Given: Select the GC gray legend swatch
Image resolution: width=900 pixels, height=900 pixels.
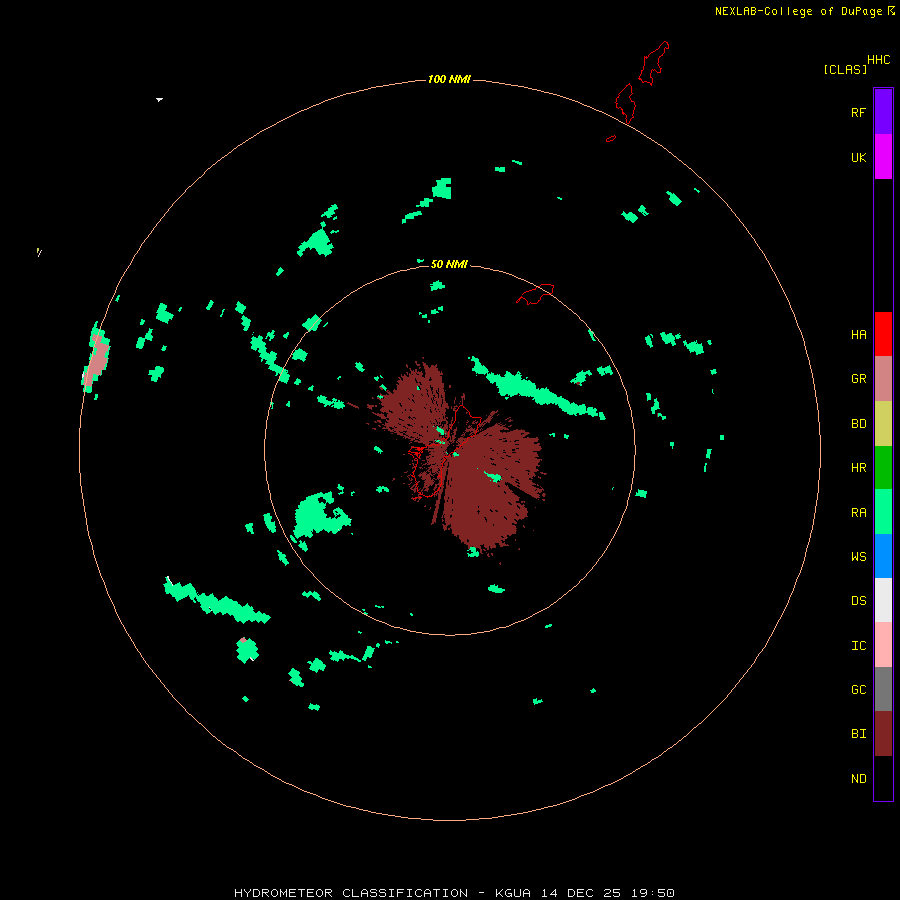Looking at the screenshot, I should pyautogui.click(x=883, y=689).
